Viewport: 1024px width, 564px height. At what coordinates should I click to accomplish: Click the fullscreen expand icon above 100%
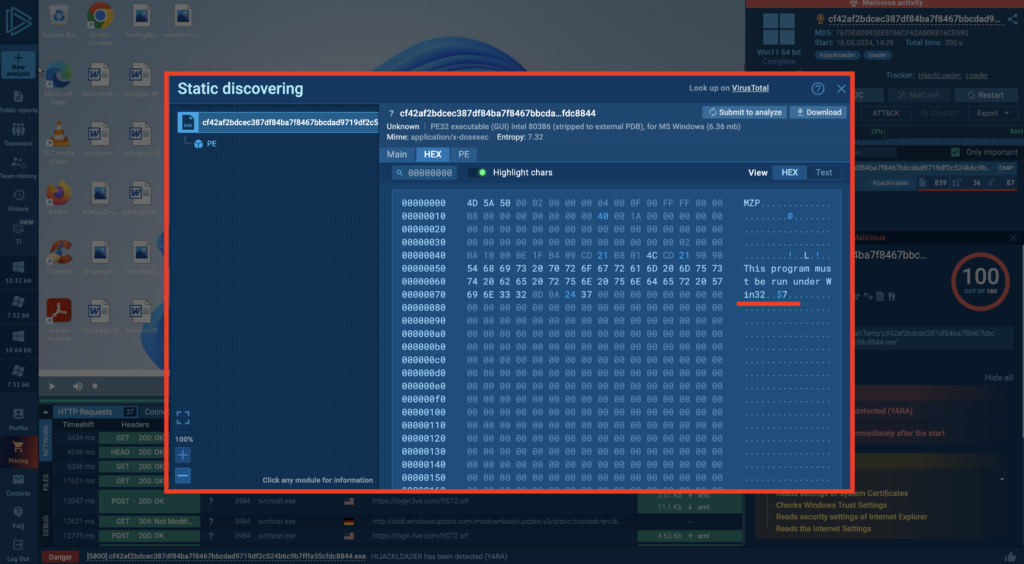pos(182,417)
